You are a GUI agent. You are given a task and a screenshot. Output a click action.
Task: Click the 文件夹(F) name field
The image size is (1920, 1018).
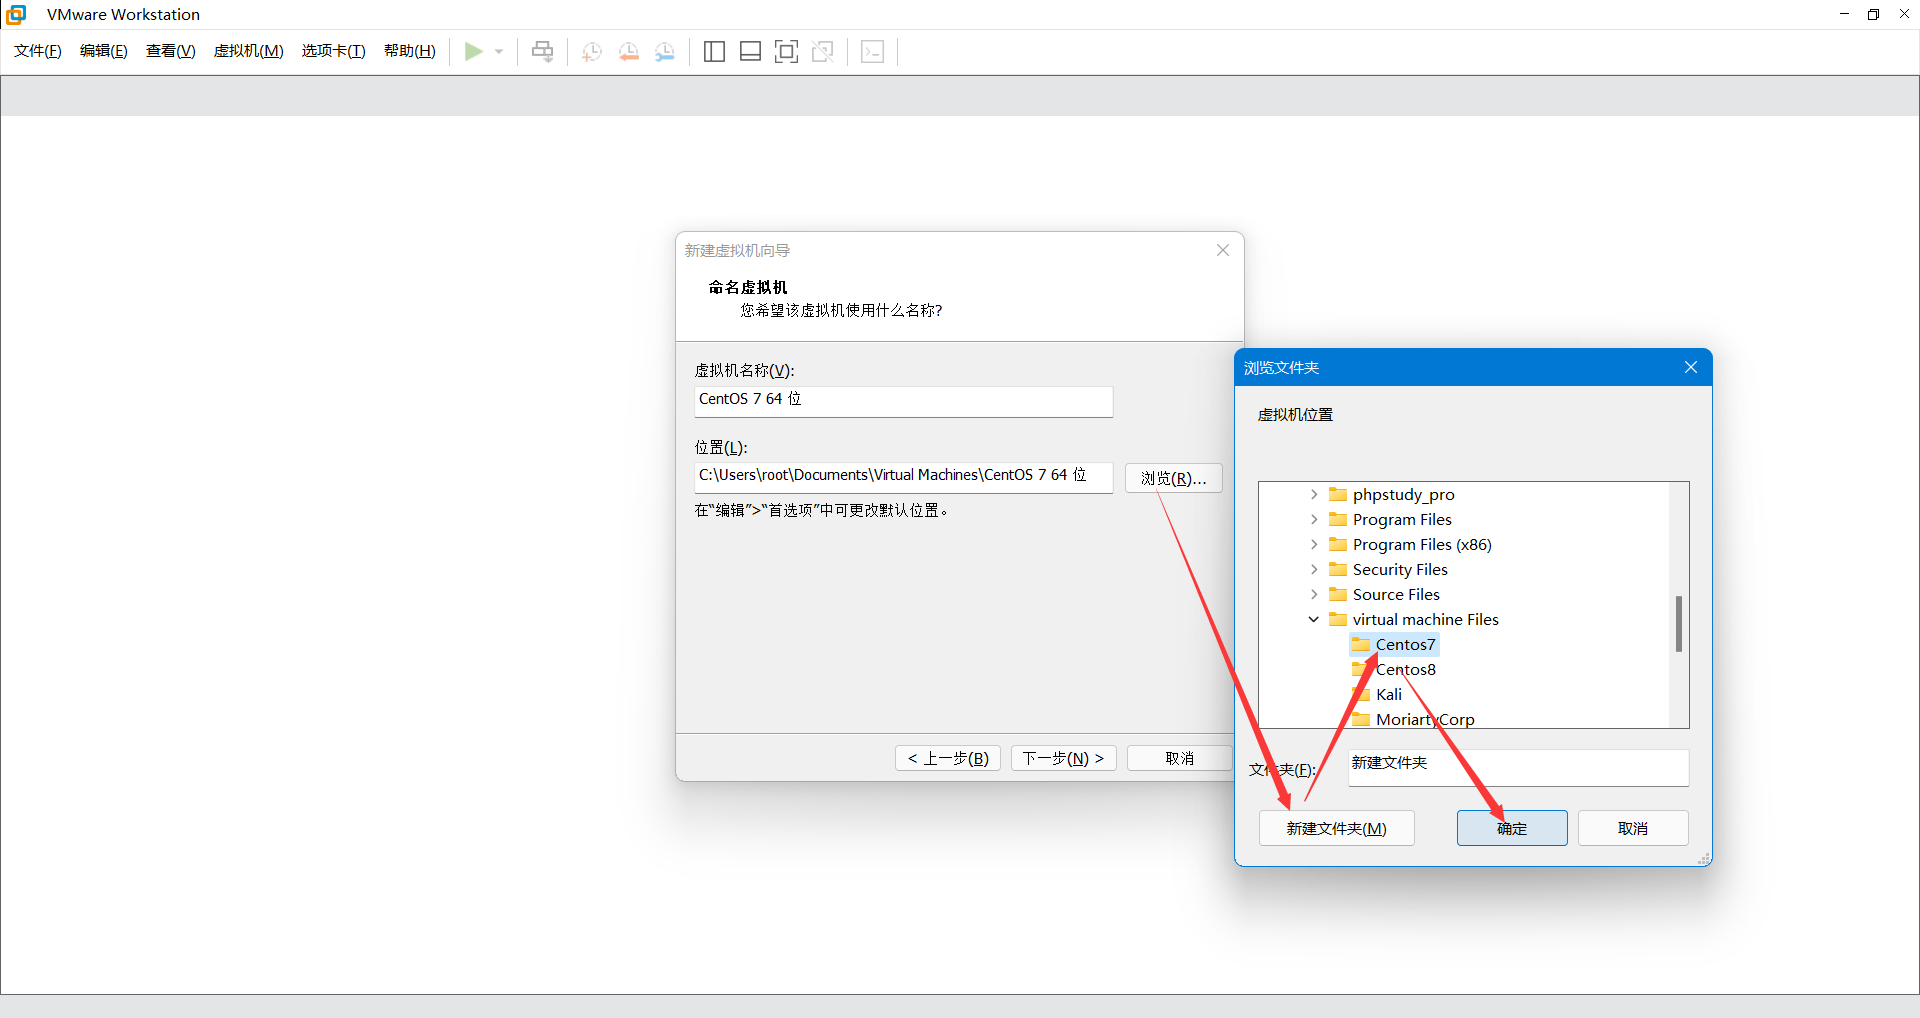click(1518, 767)
